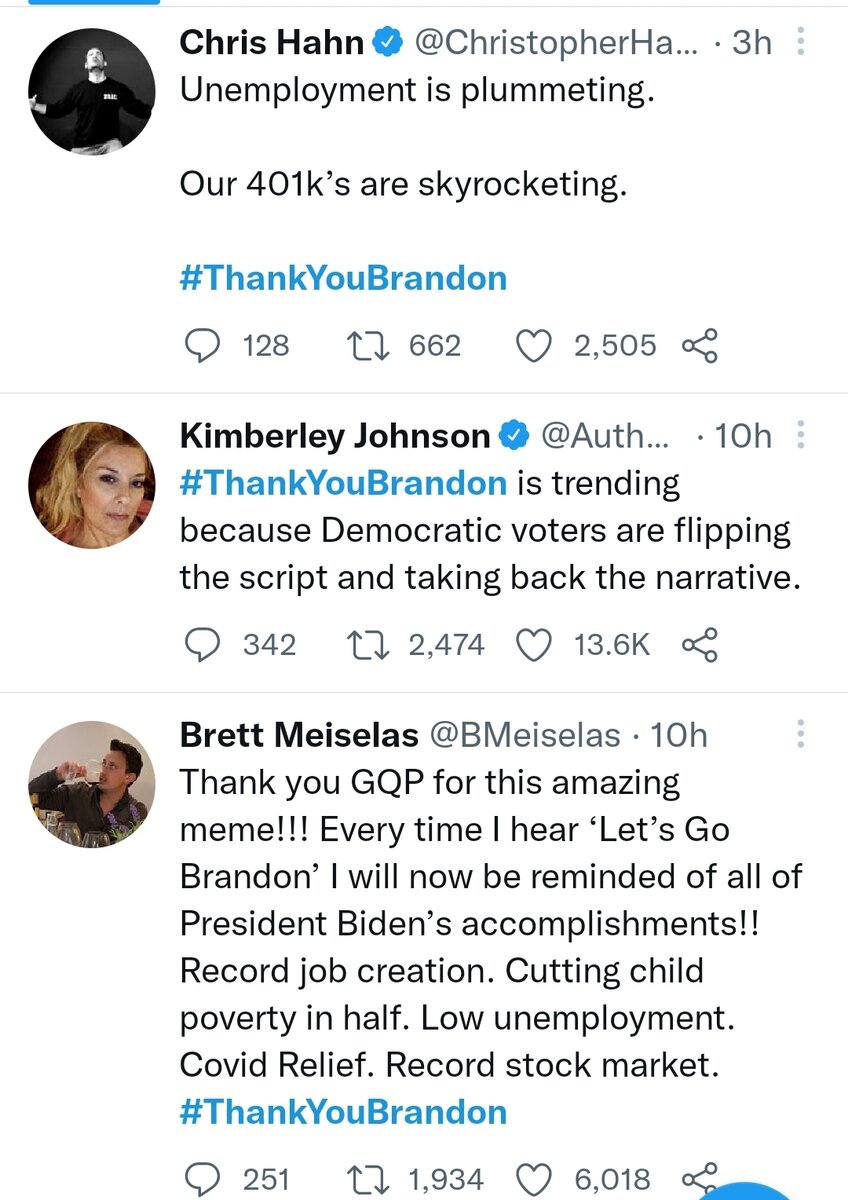
Task: Open #ThankYouBrandon hashtag in Chris Hahn's tweet
Action: 343,277
